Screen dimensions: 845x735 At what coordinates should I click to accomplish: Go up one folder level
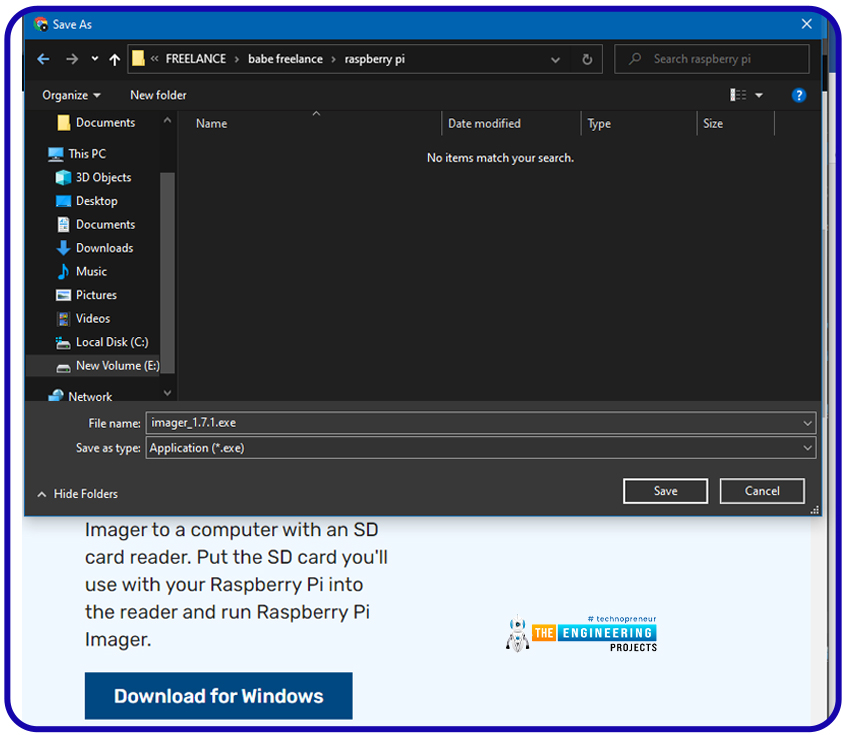click(x=114, y=59)
